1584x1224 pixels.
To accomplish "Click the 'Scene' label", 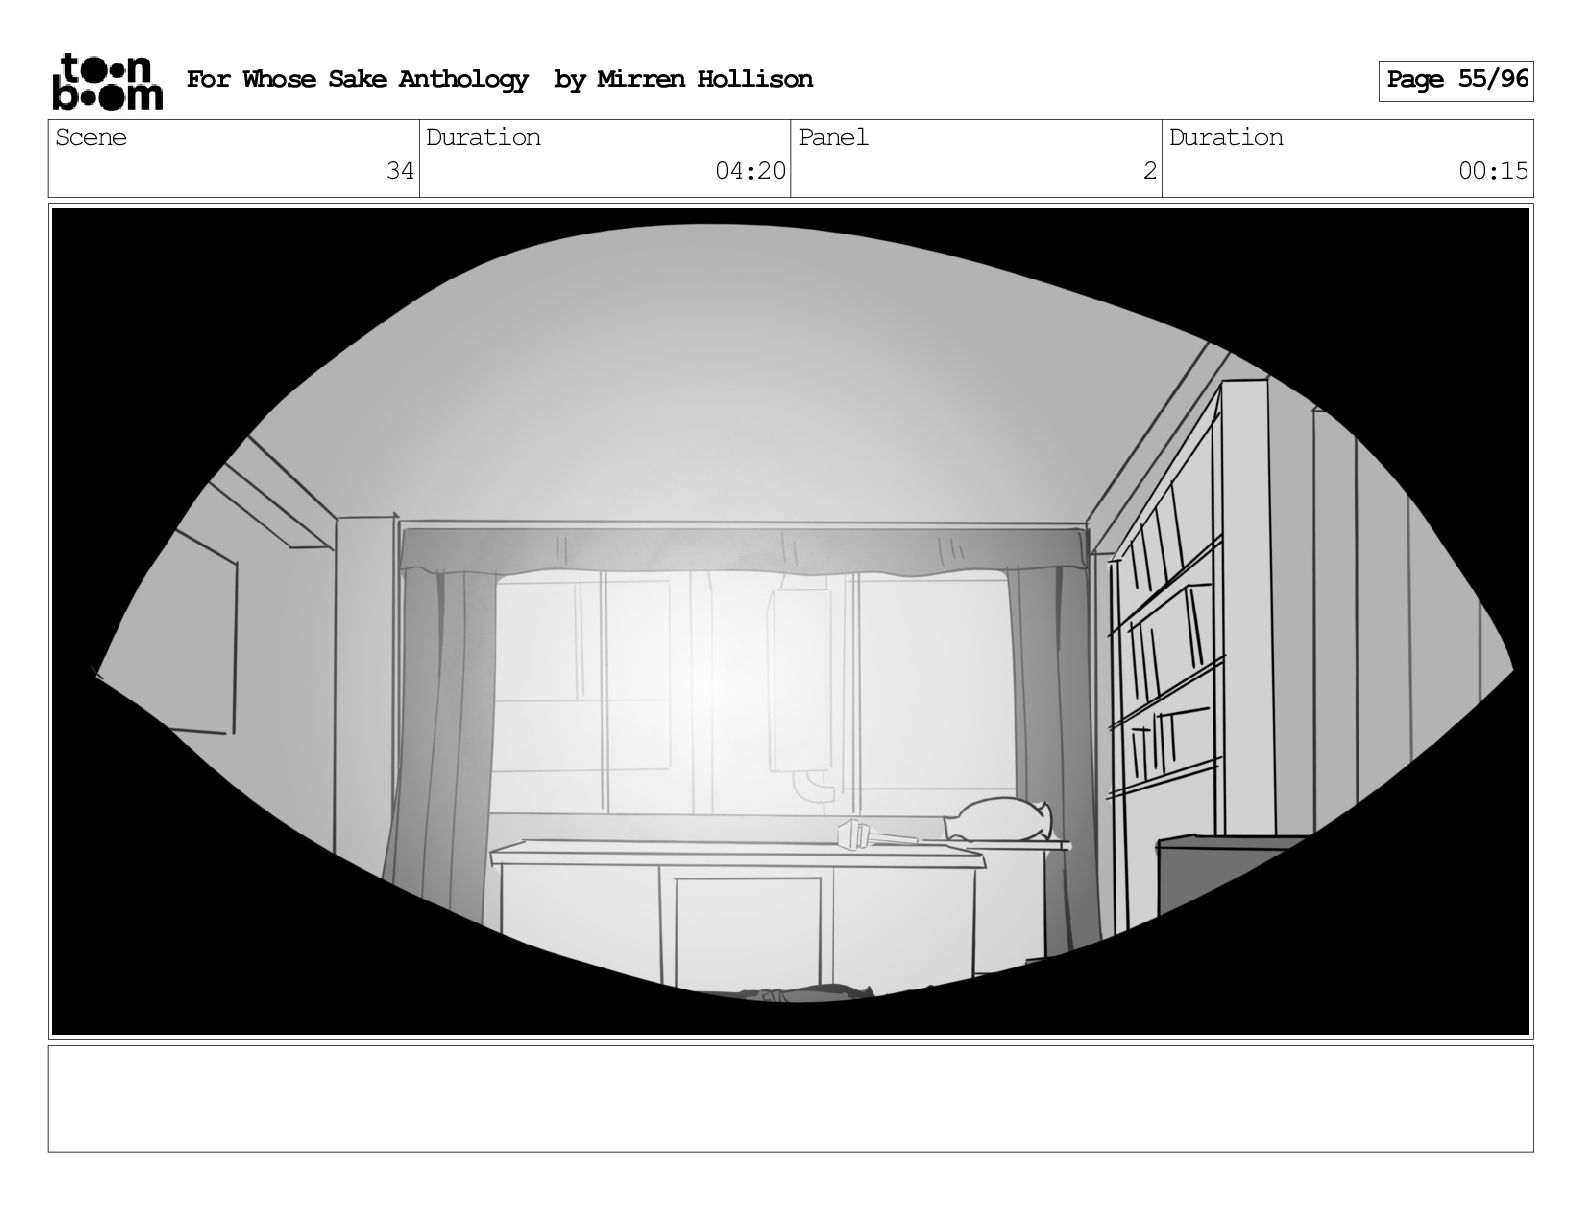I will click(91, 138).
